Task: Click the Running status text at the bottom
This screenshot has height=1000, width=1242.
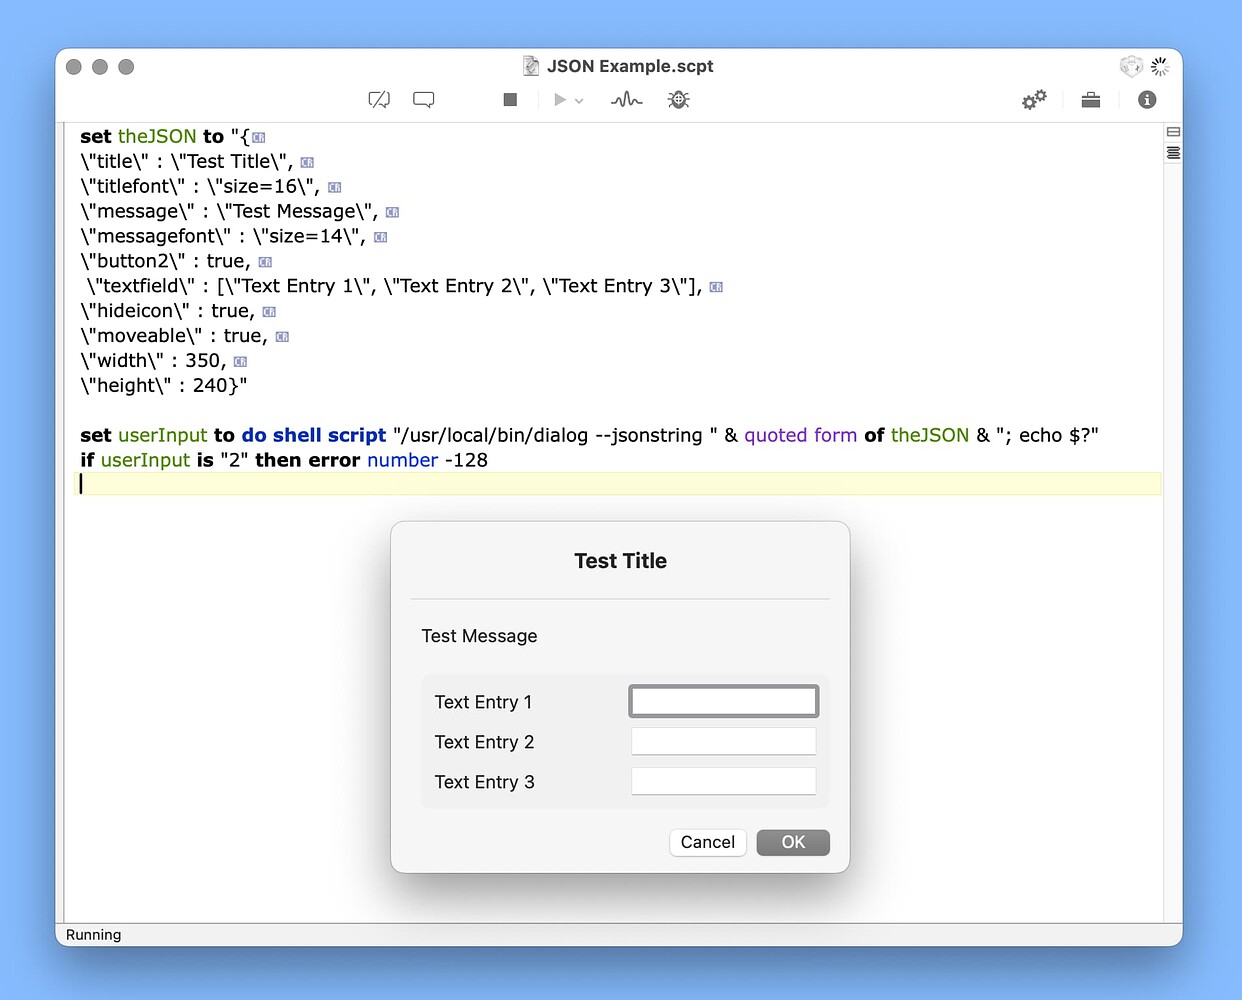Action: [x=93, y=934]
